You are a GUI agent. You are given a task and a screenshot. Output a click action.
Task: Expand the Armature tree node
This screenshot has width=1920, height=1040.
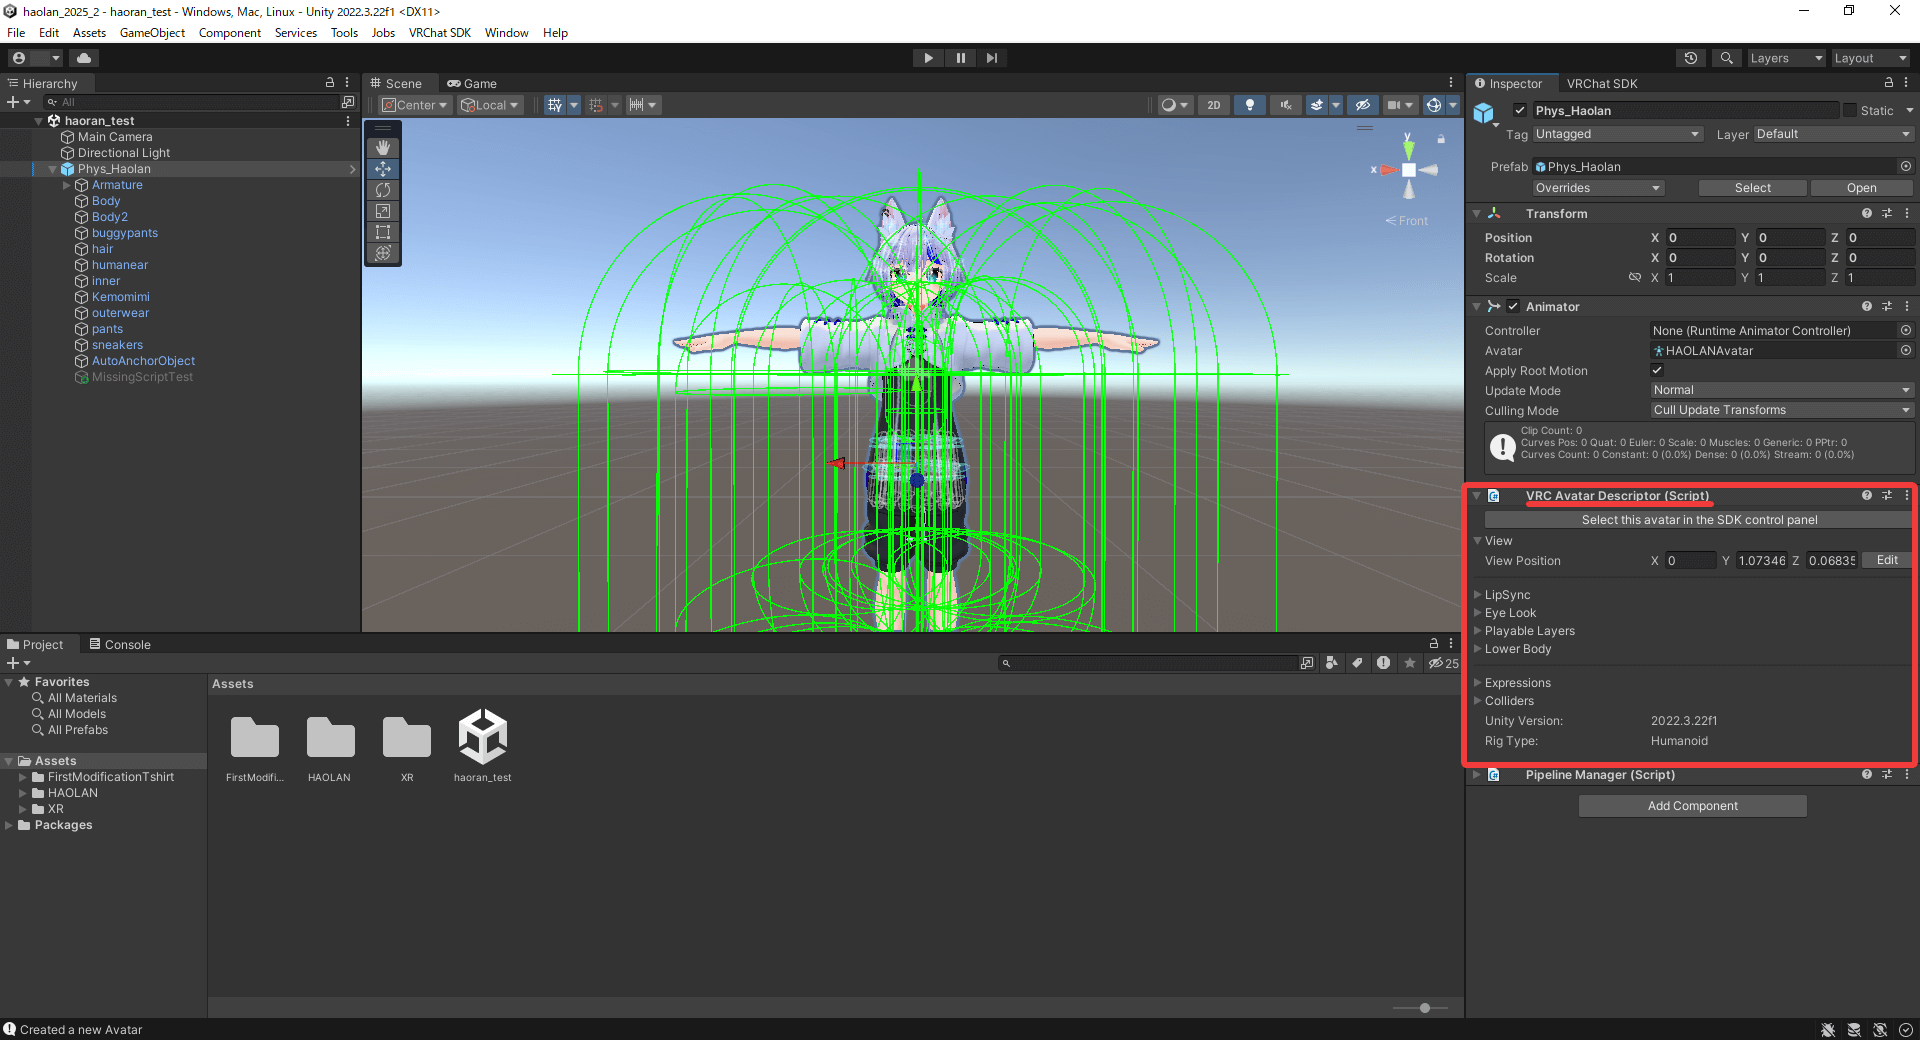pos(67,185)
